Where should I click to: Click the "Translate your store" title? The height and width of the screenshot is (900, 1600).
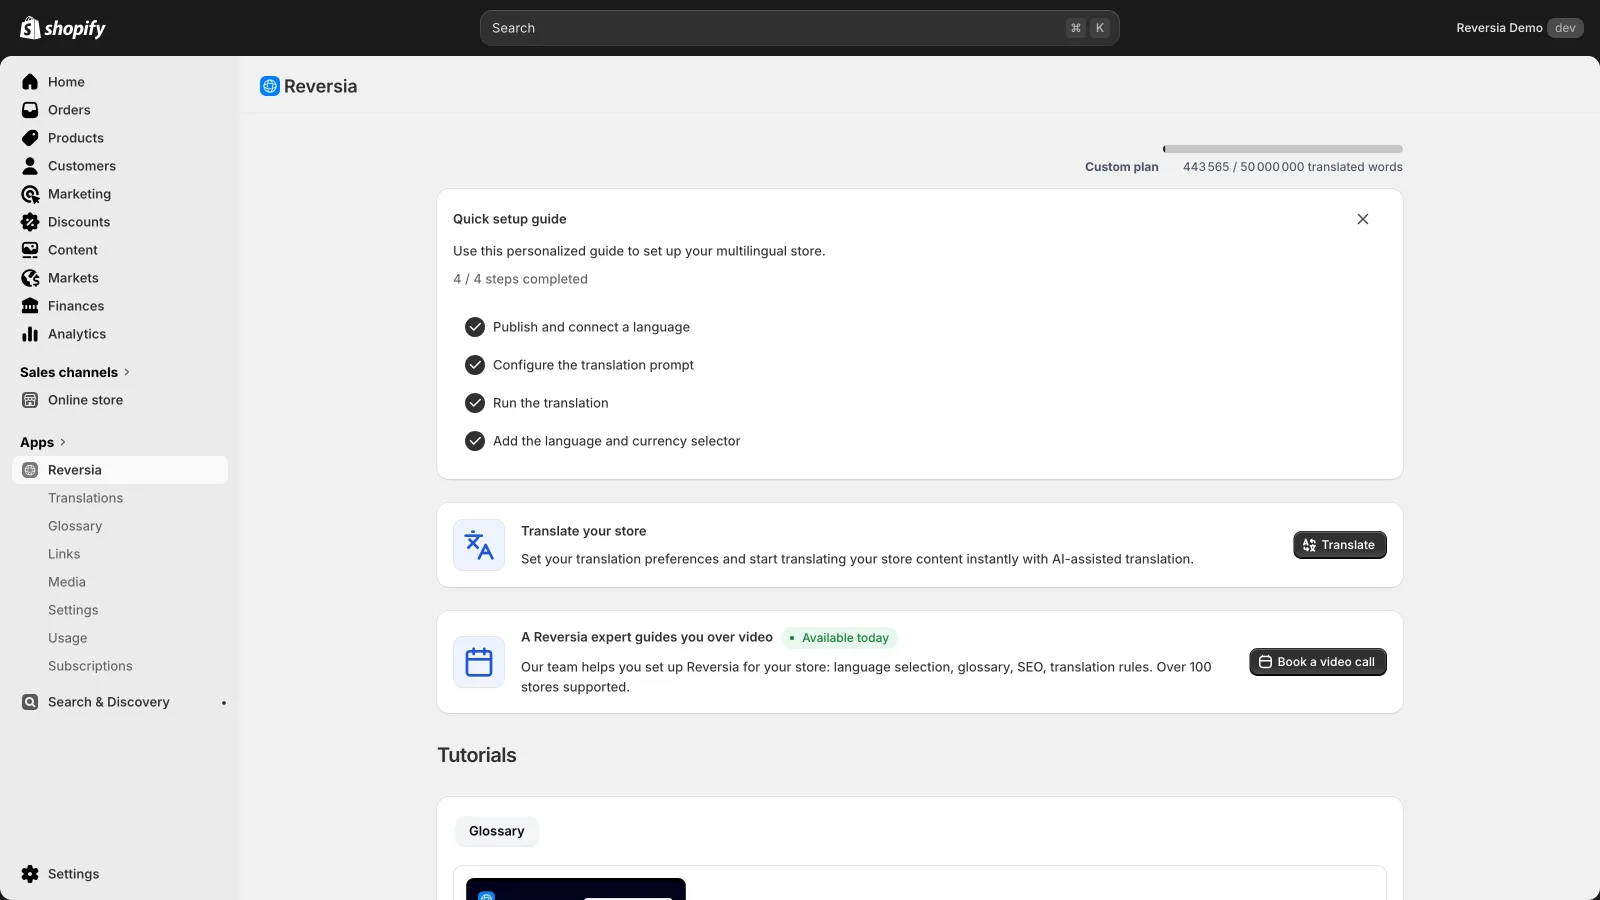pyautogui.click(x=584, y=531)
